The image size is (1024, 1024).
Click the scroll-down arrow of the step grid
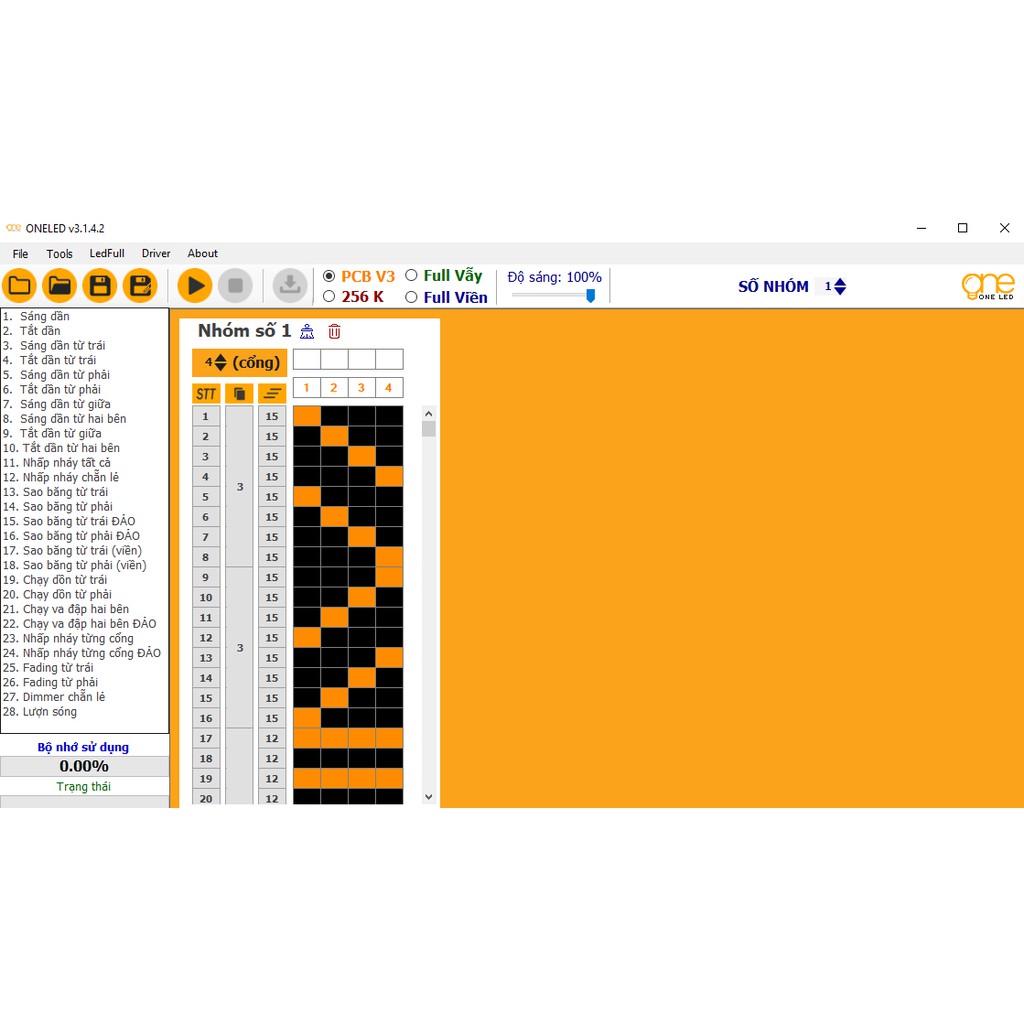(x=428, y=797)
